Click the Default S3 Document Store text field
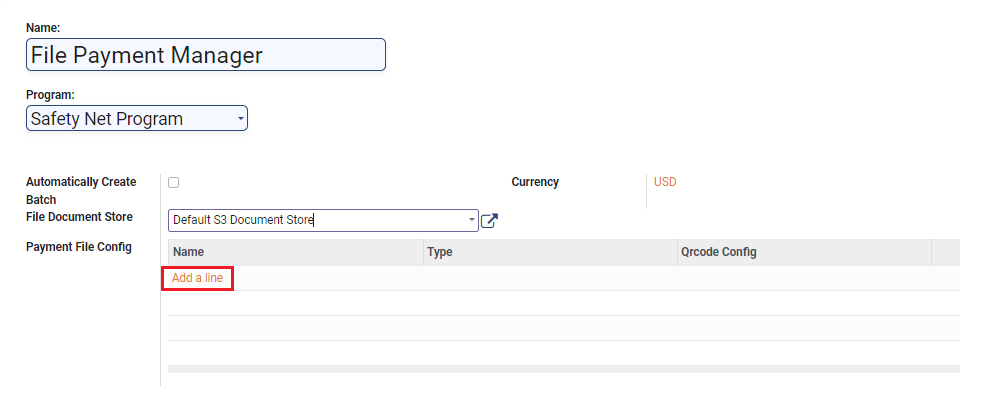 [x=315, y=220]
